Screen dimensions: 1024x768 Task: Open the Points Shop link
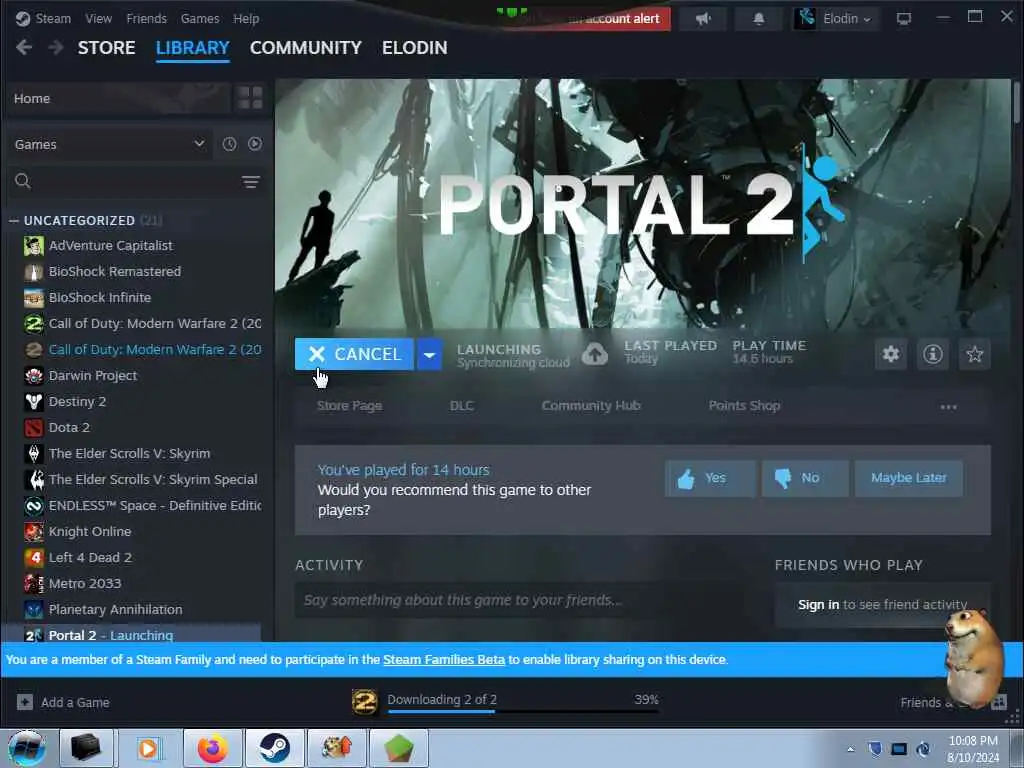click(744, 406)
